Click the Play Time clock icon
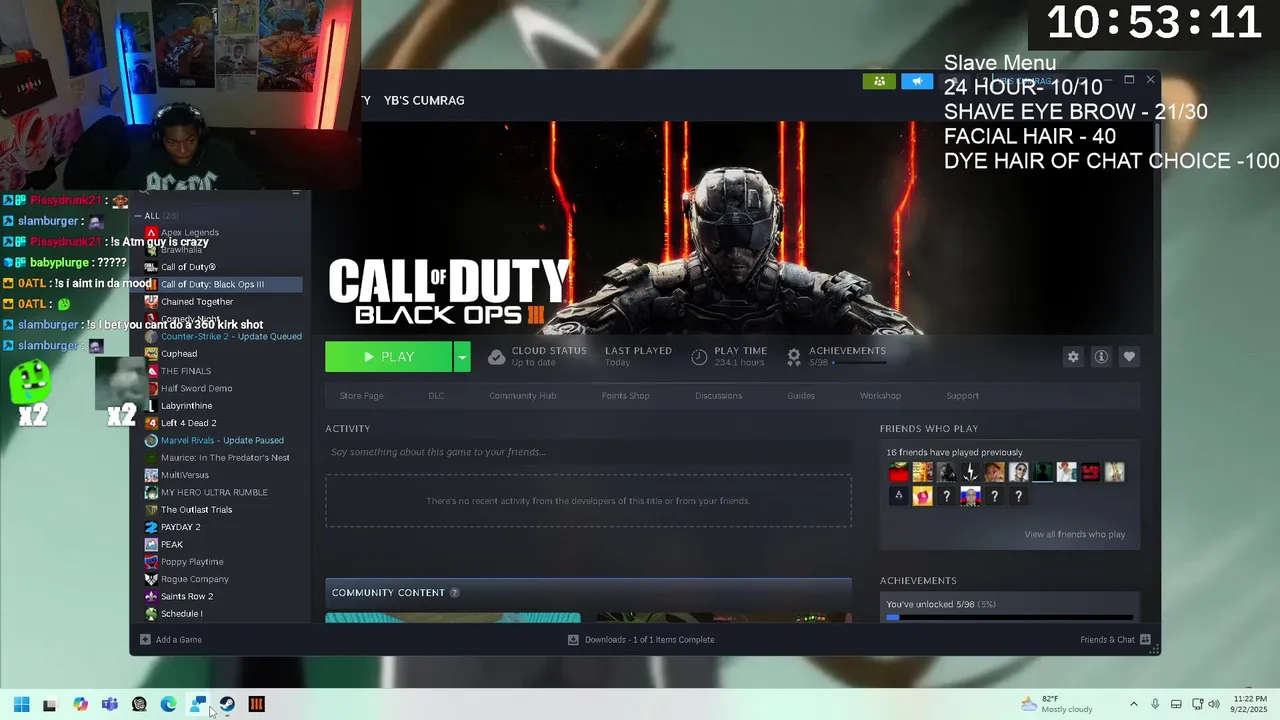The image size is (1280, 720). click(699, 357)
